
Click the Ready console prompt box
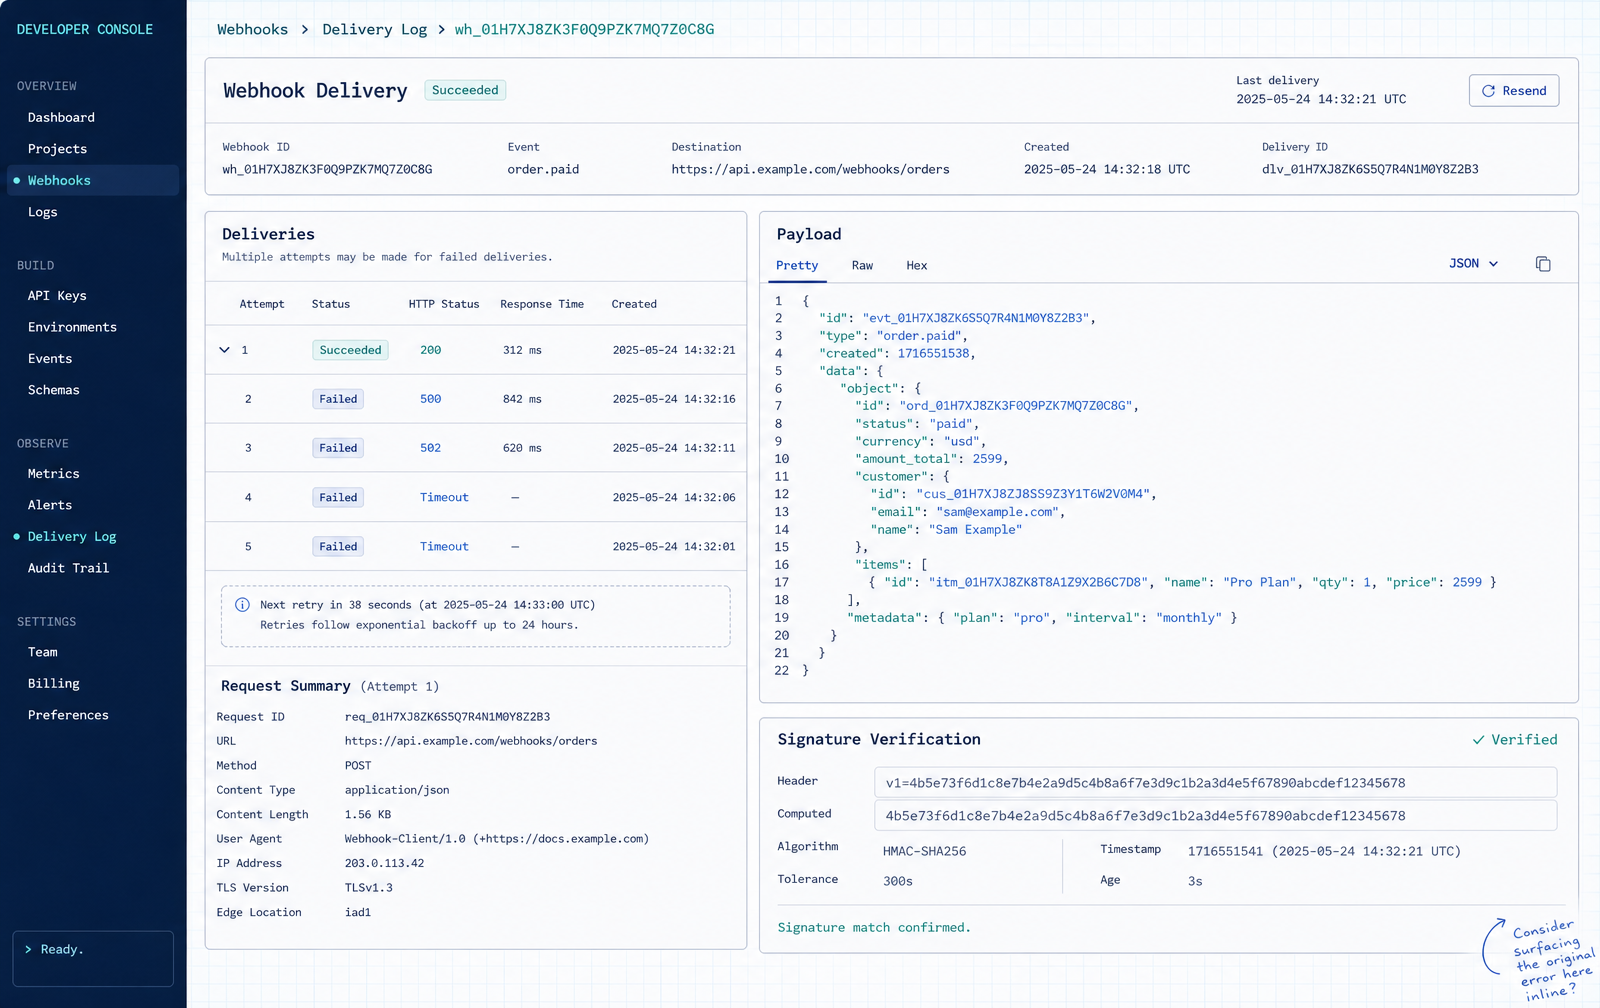[x=93, y=959]
